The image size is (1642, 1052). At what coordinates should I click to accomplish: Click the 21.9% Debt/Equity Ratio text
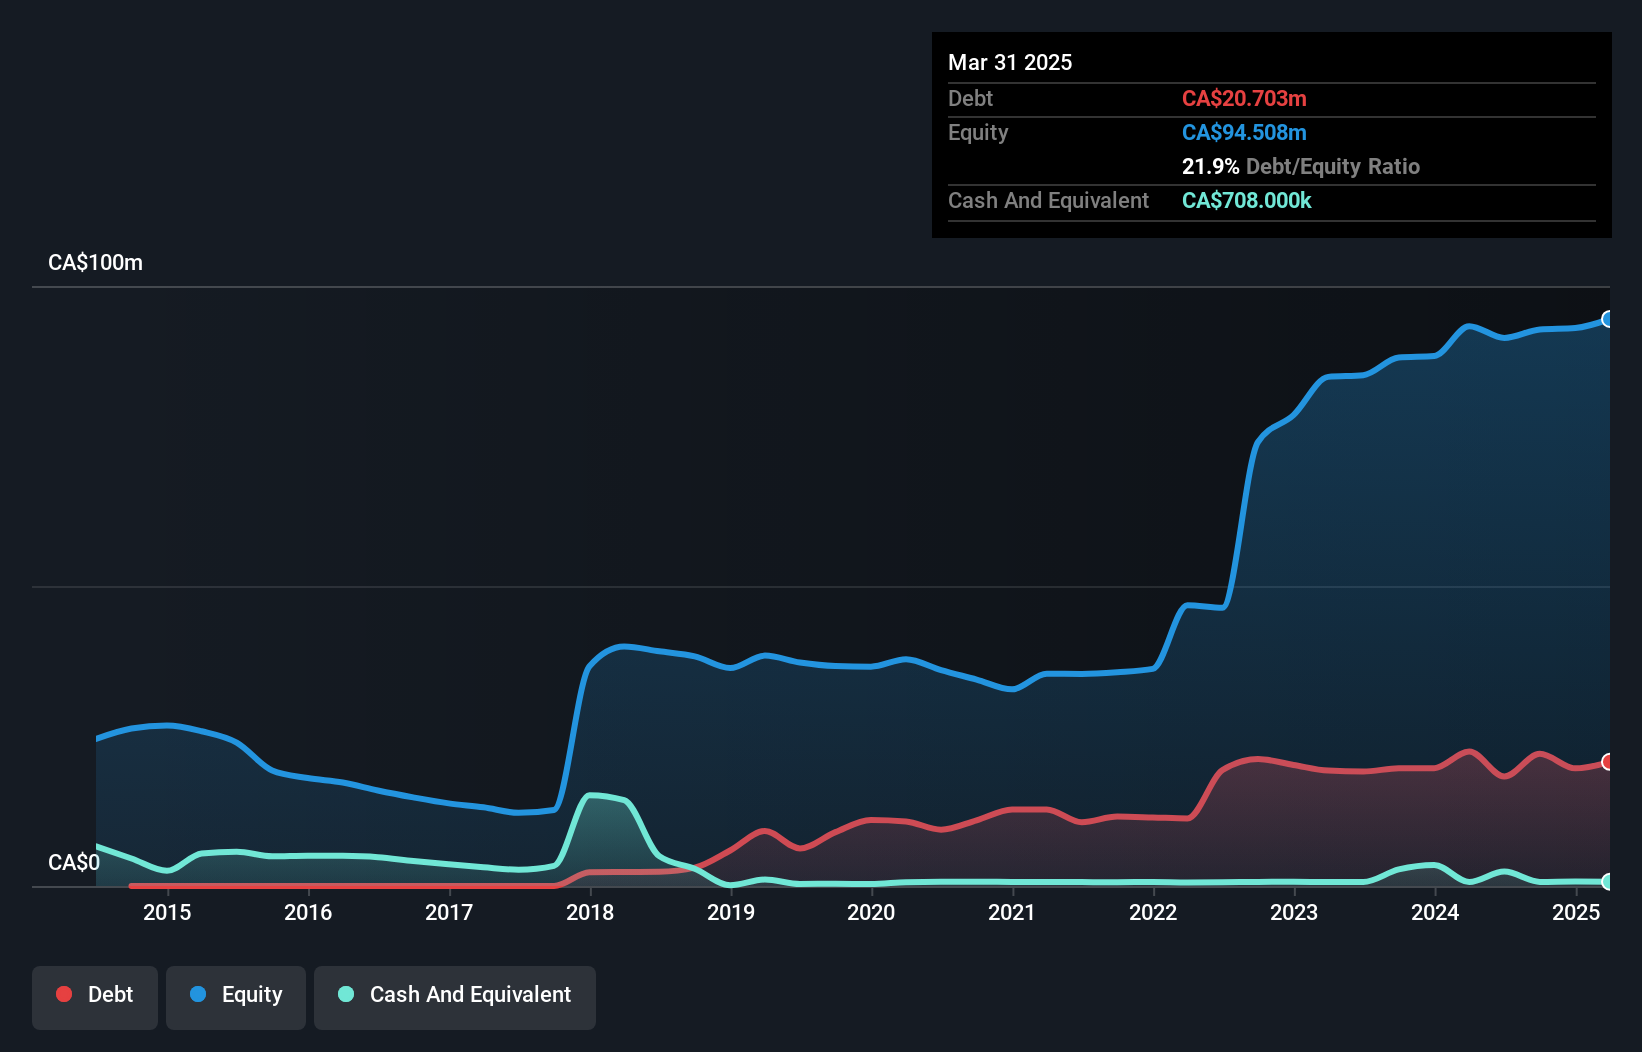coord(1301,166)
